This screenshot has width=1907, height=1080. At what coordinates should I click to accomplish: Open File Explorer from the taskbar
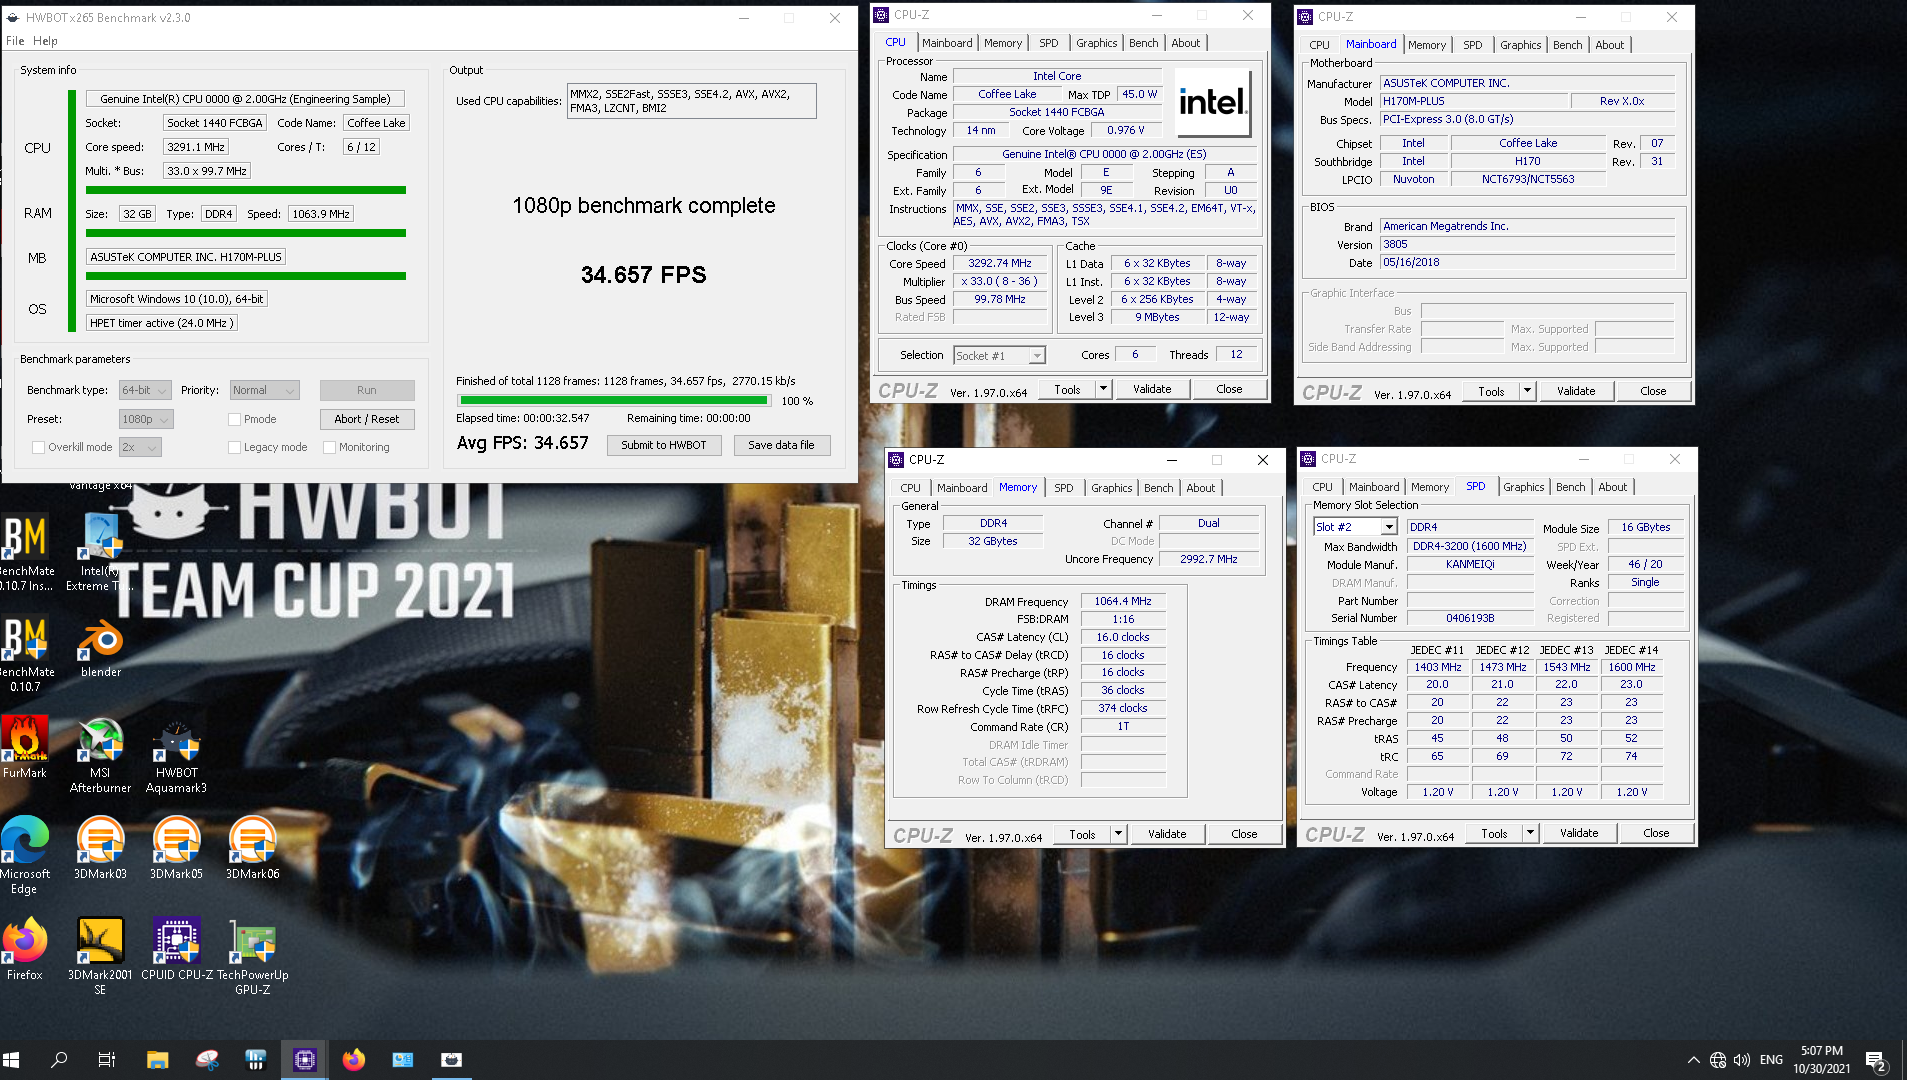pos(157,1060)
